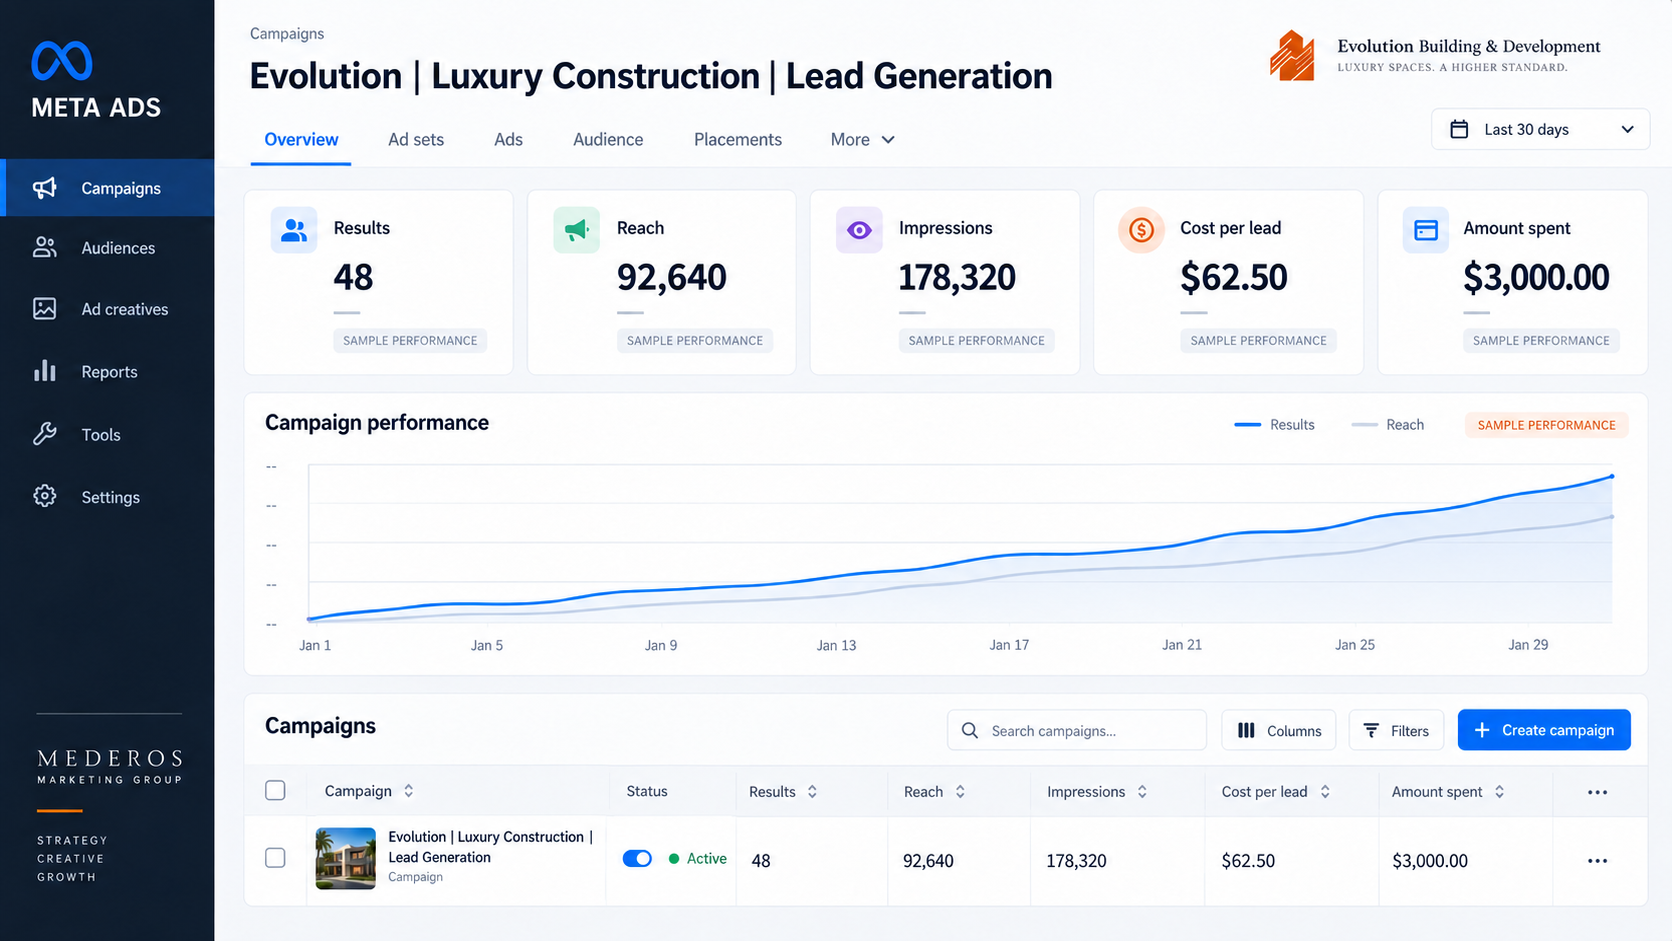Click the calendar icon in date selector

coord(1459,129)
